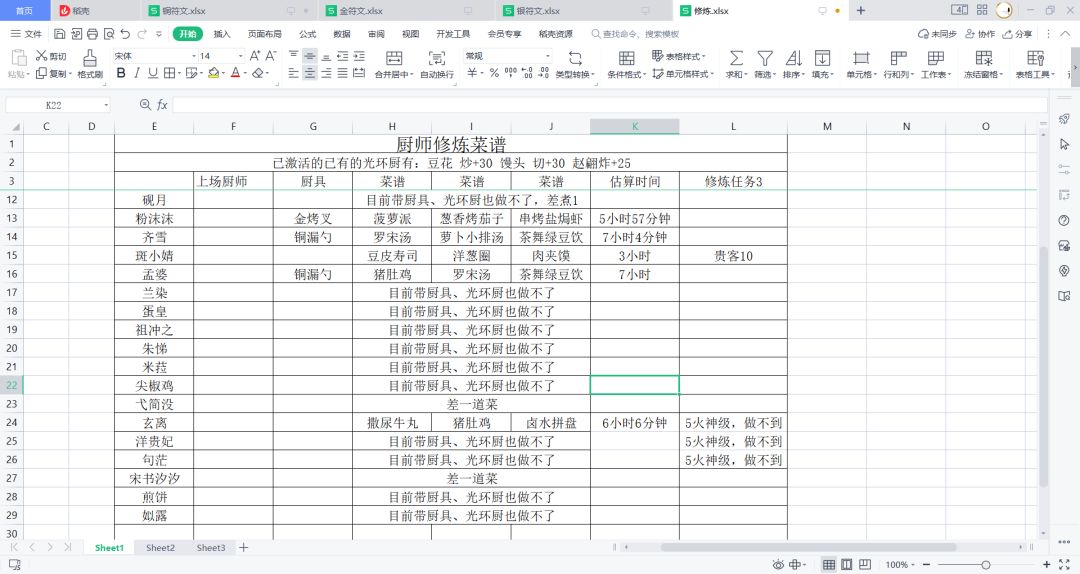1080x574 pixels.
Task: Click the Share button
Action: pyautogui.click(x=1017, y=34)
